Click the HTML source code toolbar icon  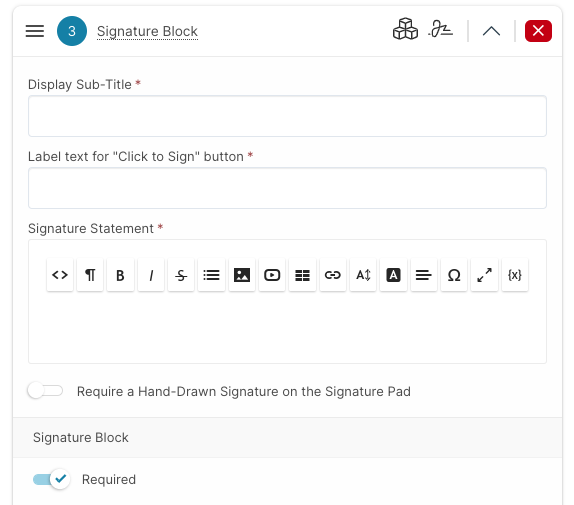point(60,275)
